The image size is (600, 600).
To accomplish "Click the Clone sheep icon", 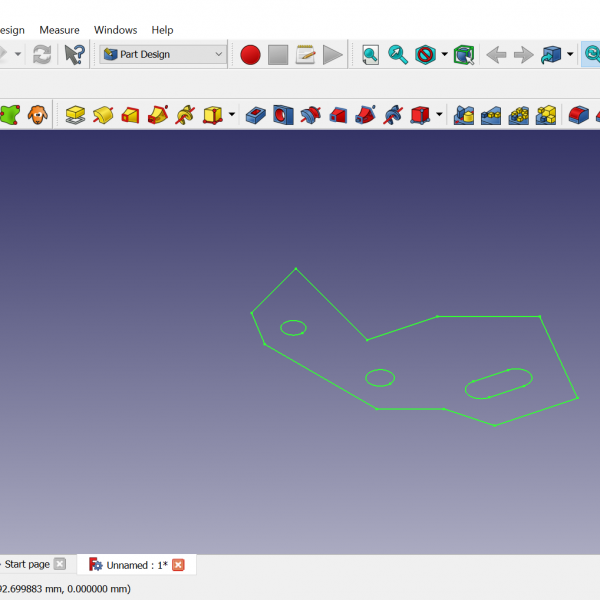I will pos(37,115).
